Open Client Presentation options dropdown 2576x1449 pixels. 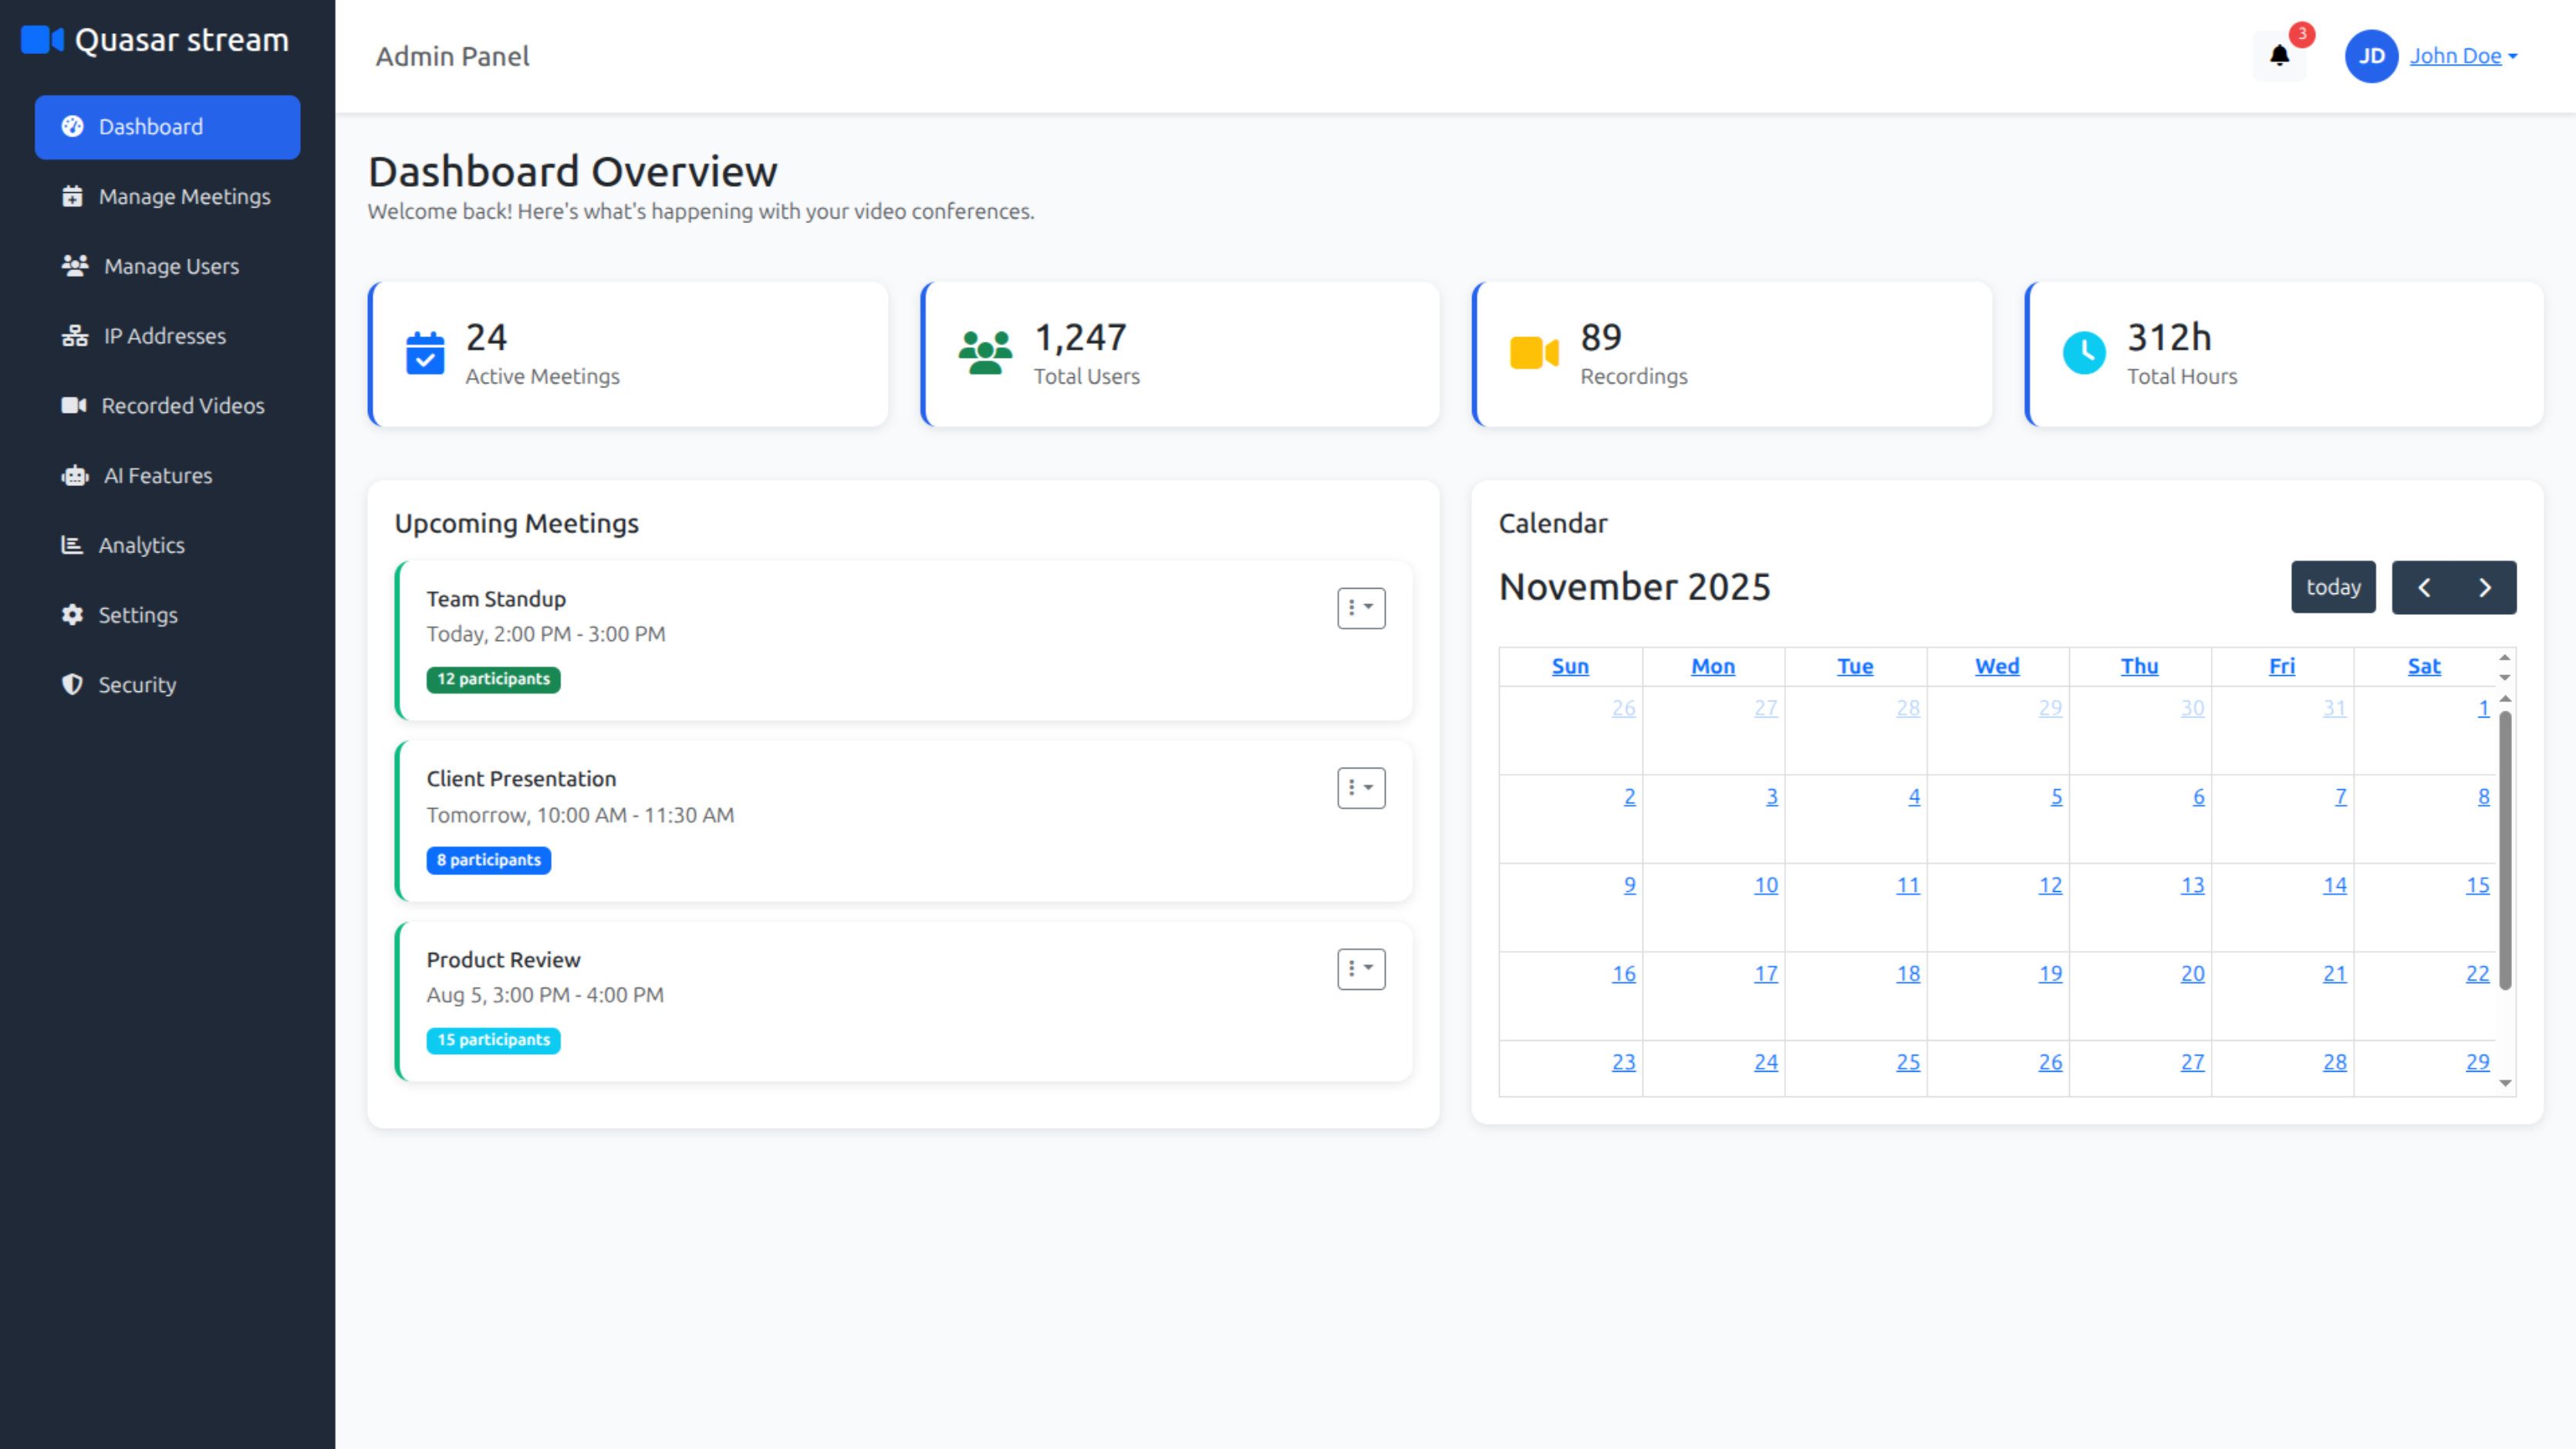pyautogui.click(x=1361, y=788)
